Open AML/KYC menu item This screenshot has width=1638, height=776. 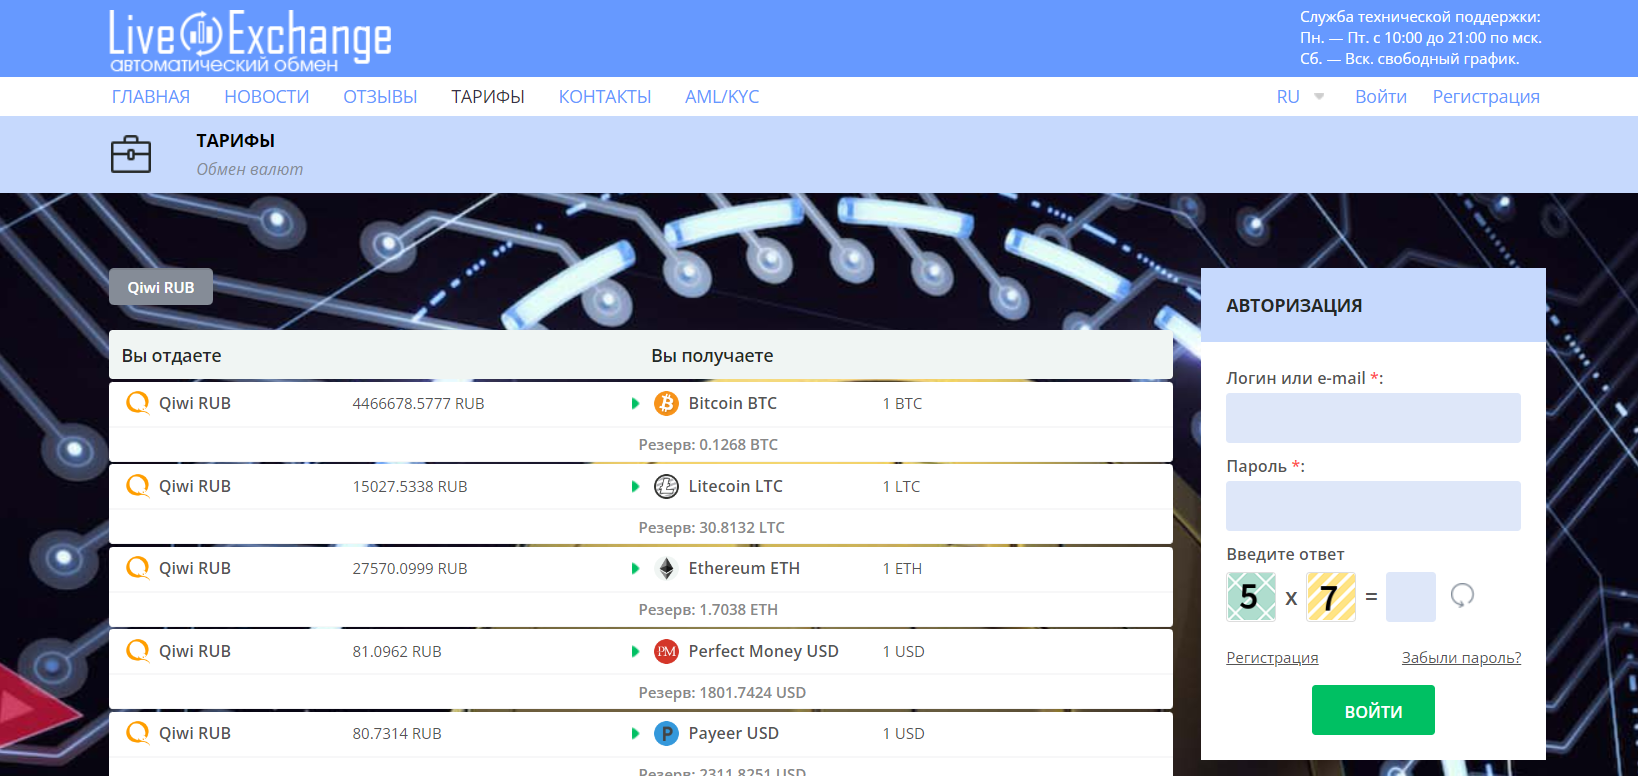(x=722, y=97)
